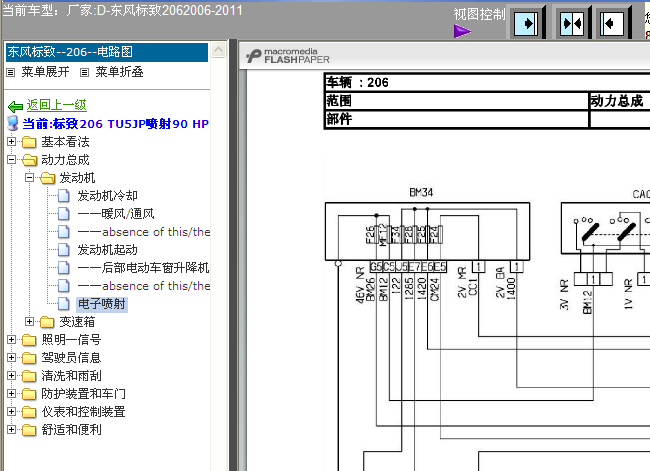Screen dimensions: 650x471
Task: Click the 返回上一级 link
Action: tap(56, 105)
